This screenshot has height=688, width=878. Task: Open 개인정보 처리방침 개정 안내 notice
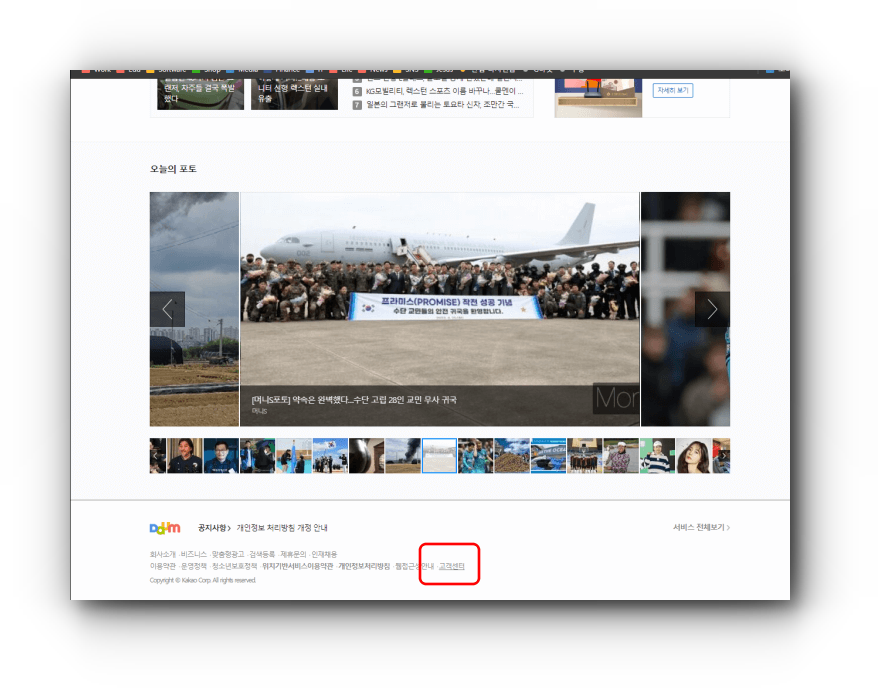282,528
